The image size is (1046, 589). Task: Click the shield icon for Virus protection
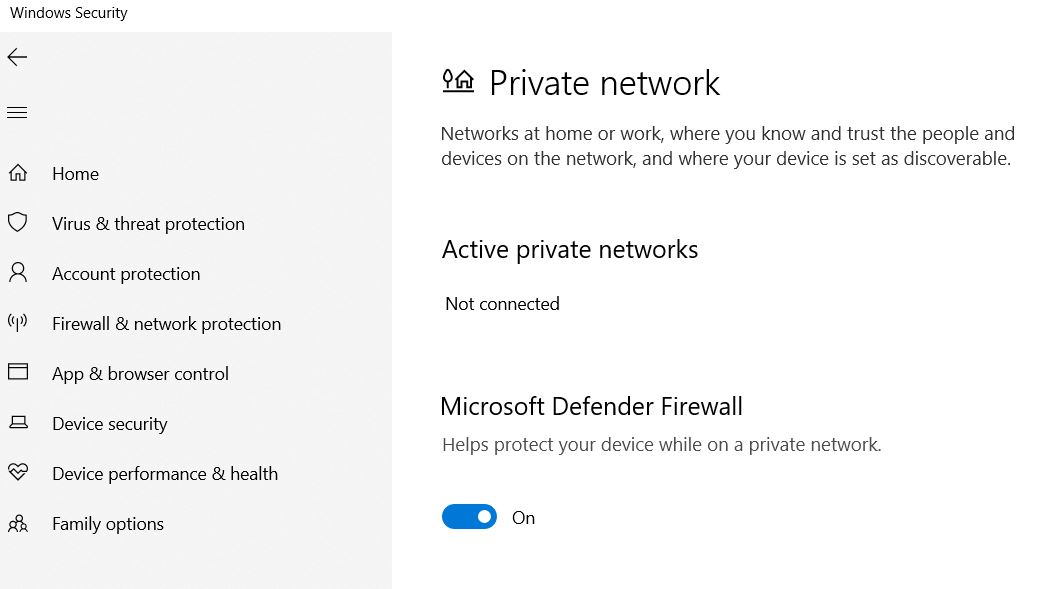(18, 222)
